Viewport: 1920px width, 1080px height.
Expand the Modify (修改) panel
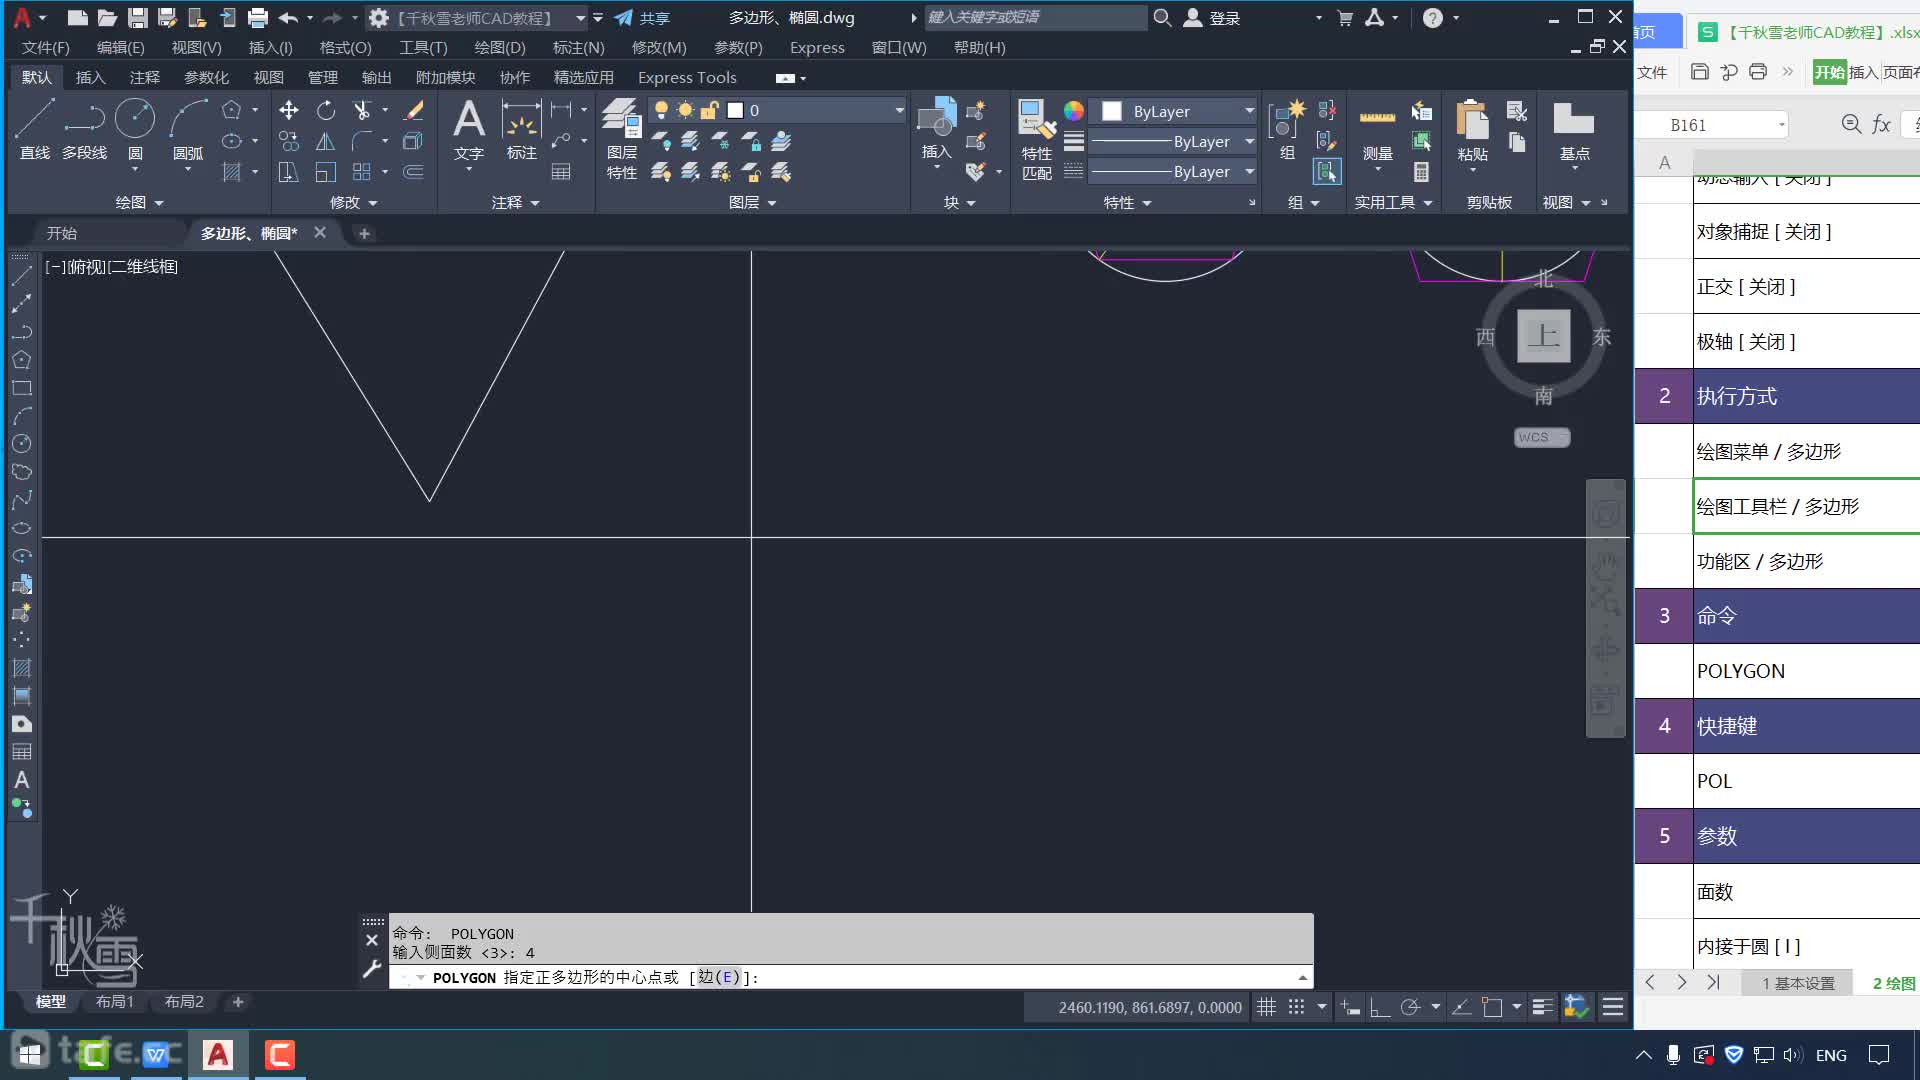[x=354, y=202]
